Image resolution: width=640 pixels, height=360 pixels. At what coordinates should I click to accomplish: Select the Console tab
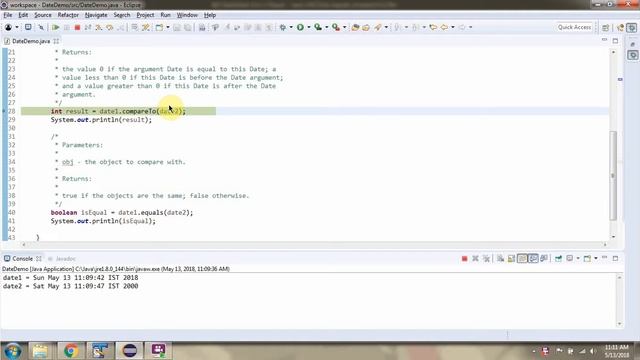point(22,259)
